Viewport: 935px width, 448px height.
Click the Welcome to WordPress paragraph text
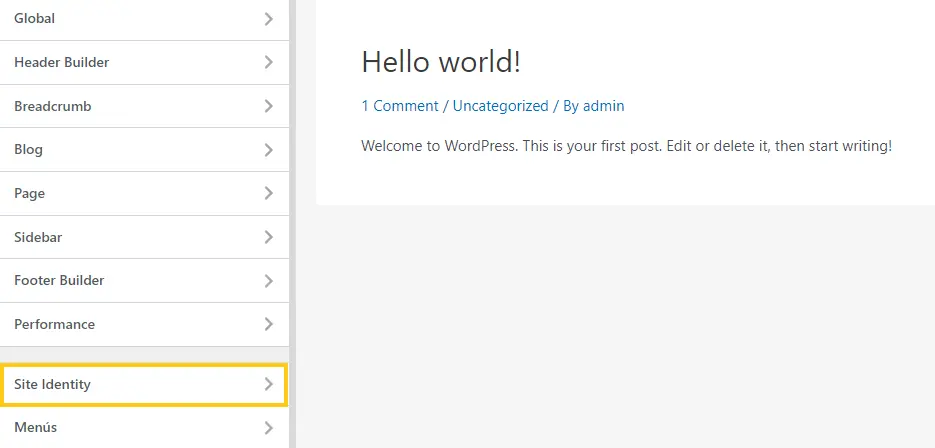click(x=627, y=146)
